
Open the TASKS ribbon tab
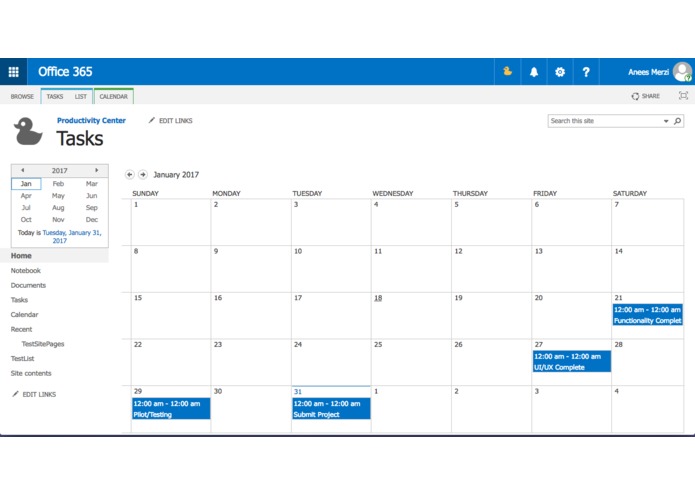[x=55, y=97]
